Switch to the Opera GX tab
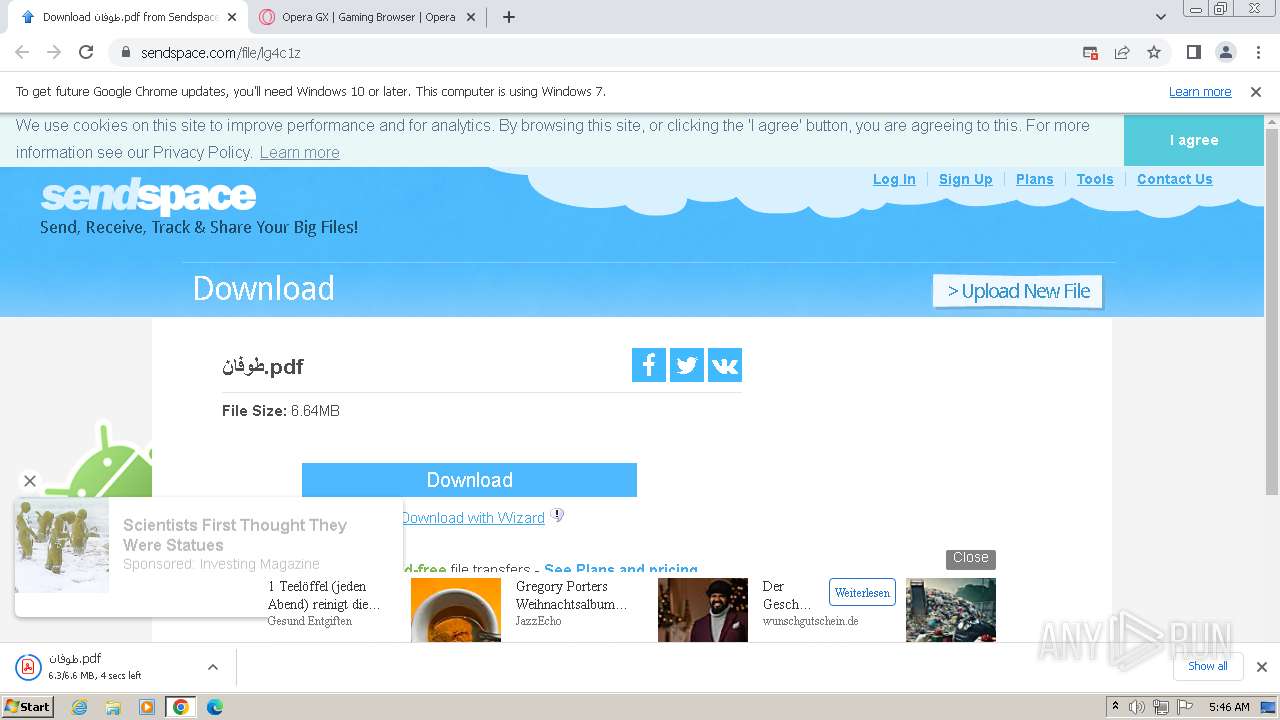This screenshot has width=1280, height=720. coord(368,17)
